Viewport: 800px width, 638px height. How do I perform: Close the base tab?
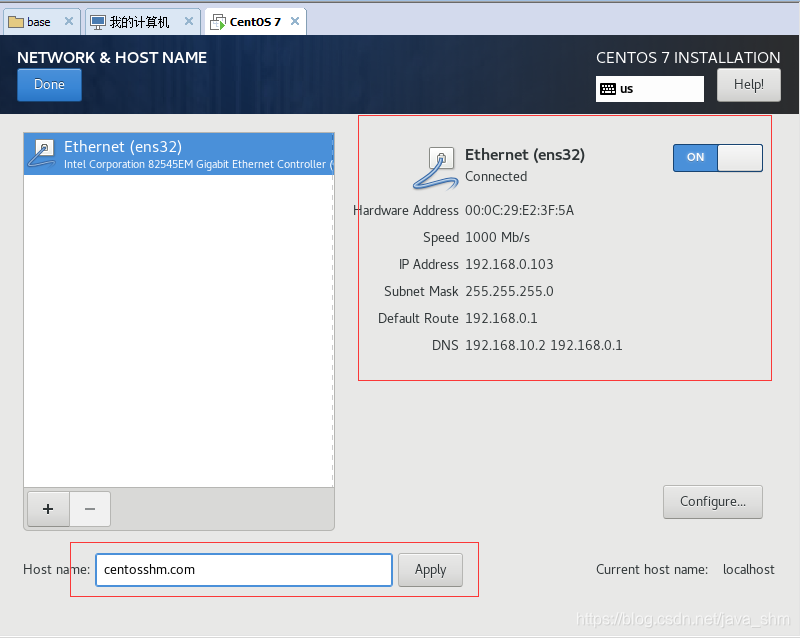click(x=69, y=21)
